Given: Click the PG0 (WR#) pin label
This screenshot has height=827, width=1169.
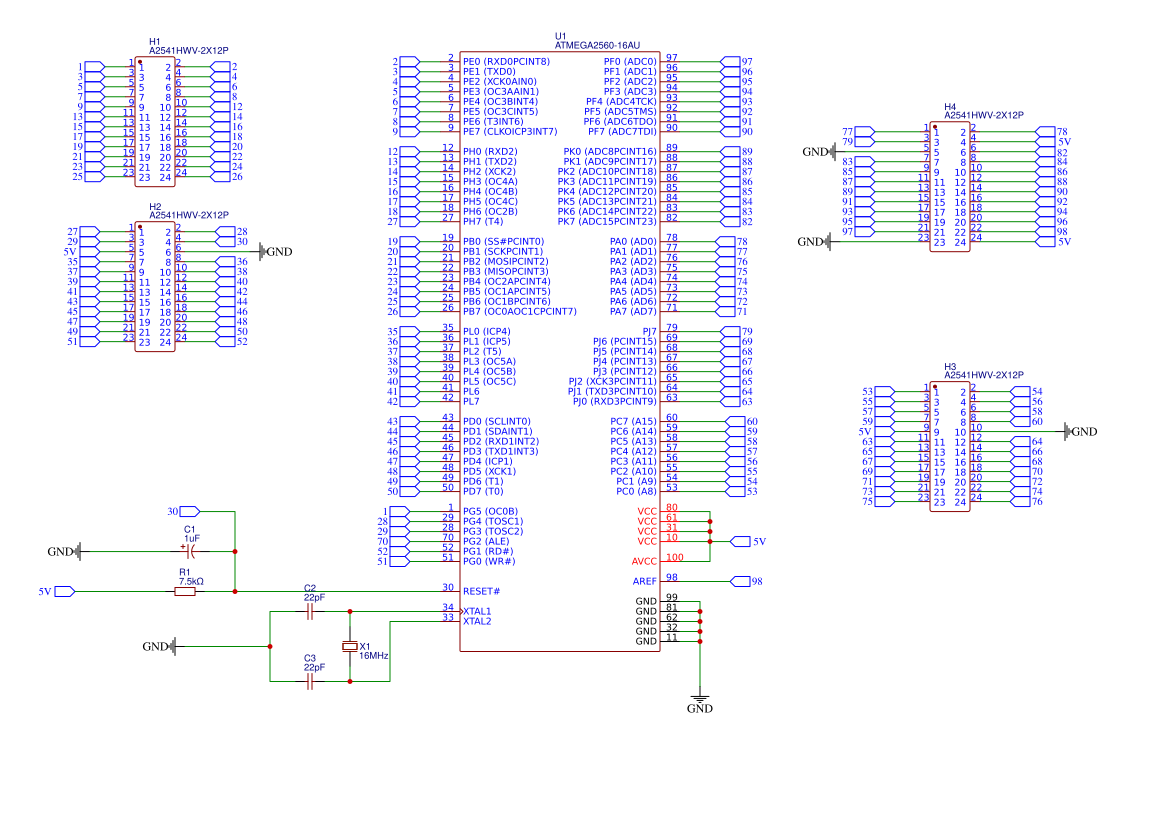Looking at the screenshot, I should point(489,562).
